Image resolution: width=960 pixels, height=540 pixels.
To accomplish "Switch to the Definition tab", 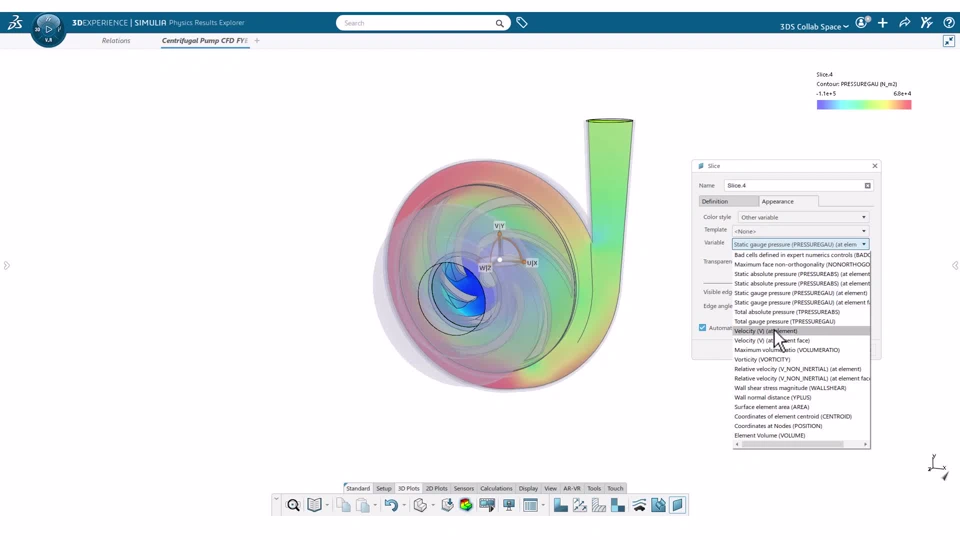I will 728,201.
